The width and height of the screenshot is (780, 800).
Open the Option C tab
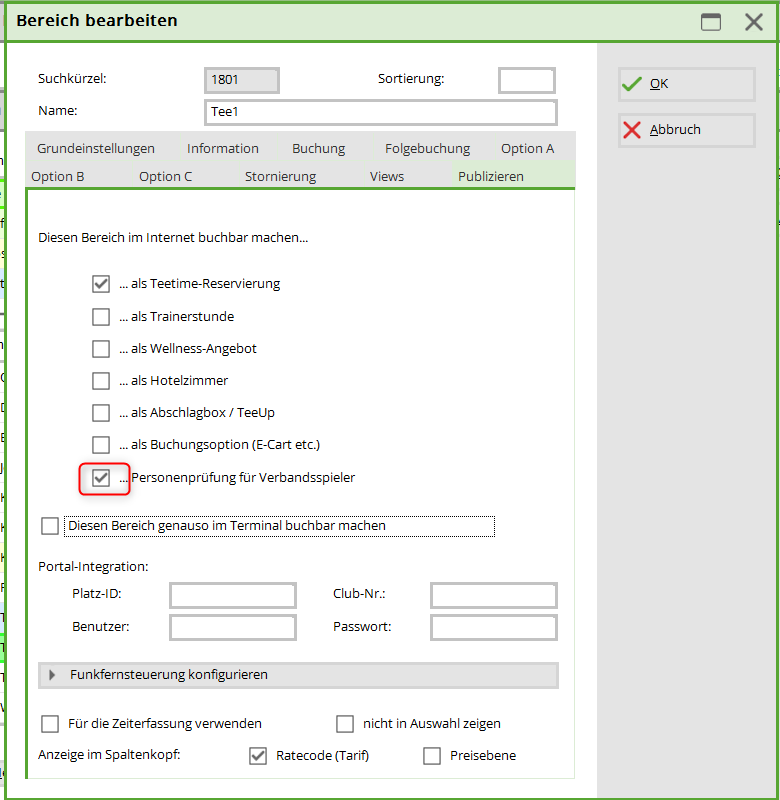[x=166, y=177]
